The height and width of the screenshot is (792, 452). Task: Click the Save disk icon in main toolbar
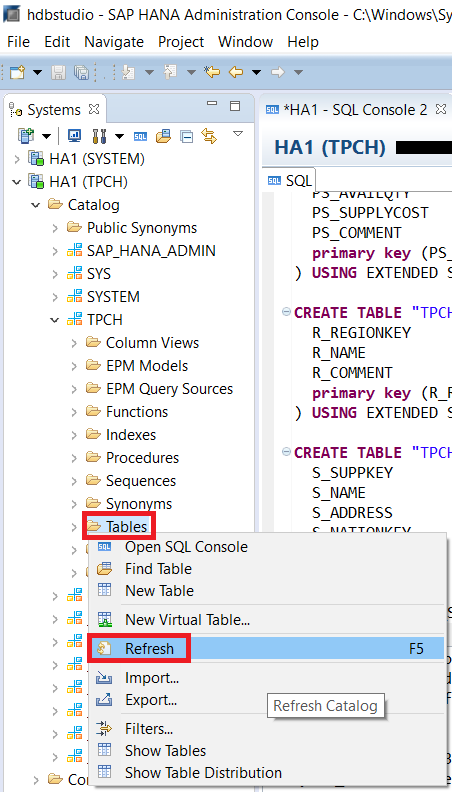coord(59,73)
